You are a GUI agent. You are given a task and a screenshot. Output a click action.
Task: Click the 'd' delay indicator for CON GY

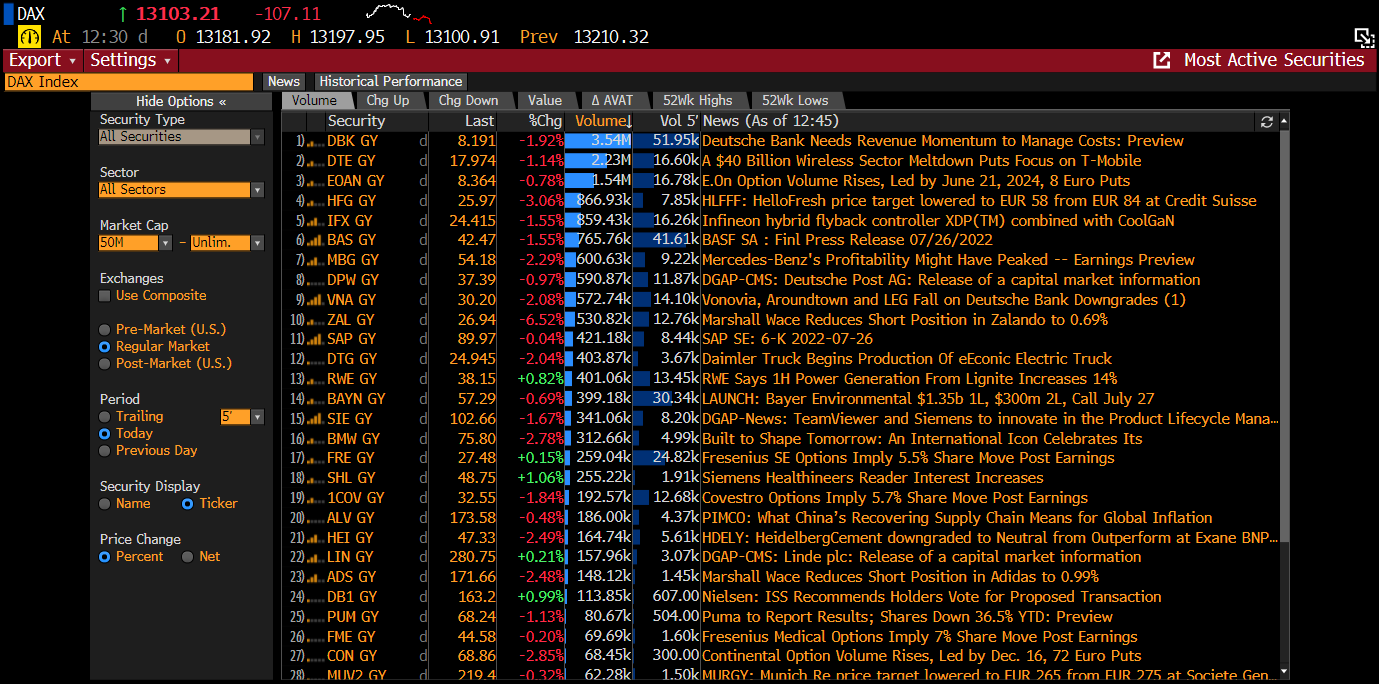423,656
